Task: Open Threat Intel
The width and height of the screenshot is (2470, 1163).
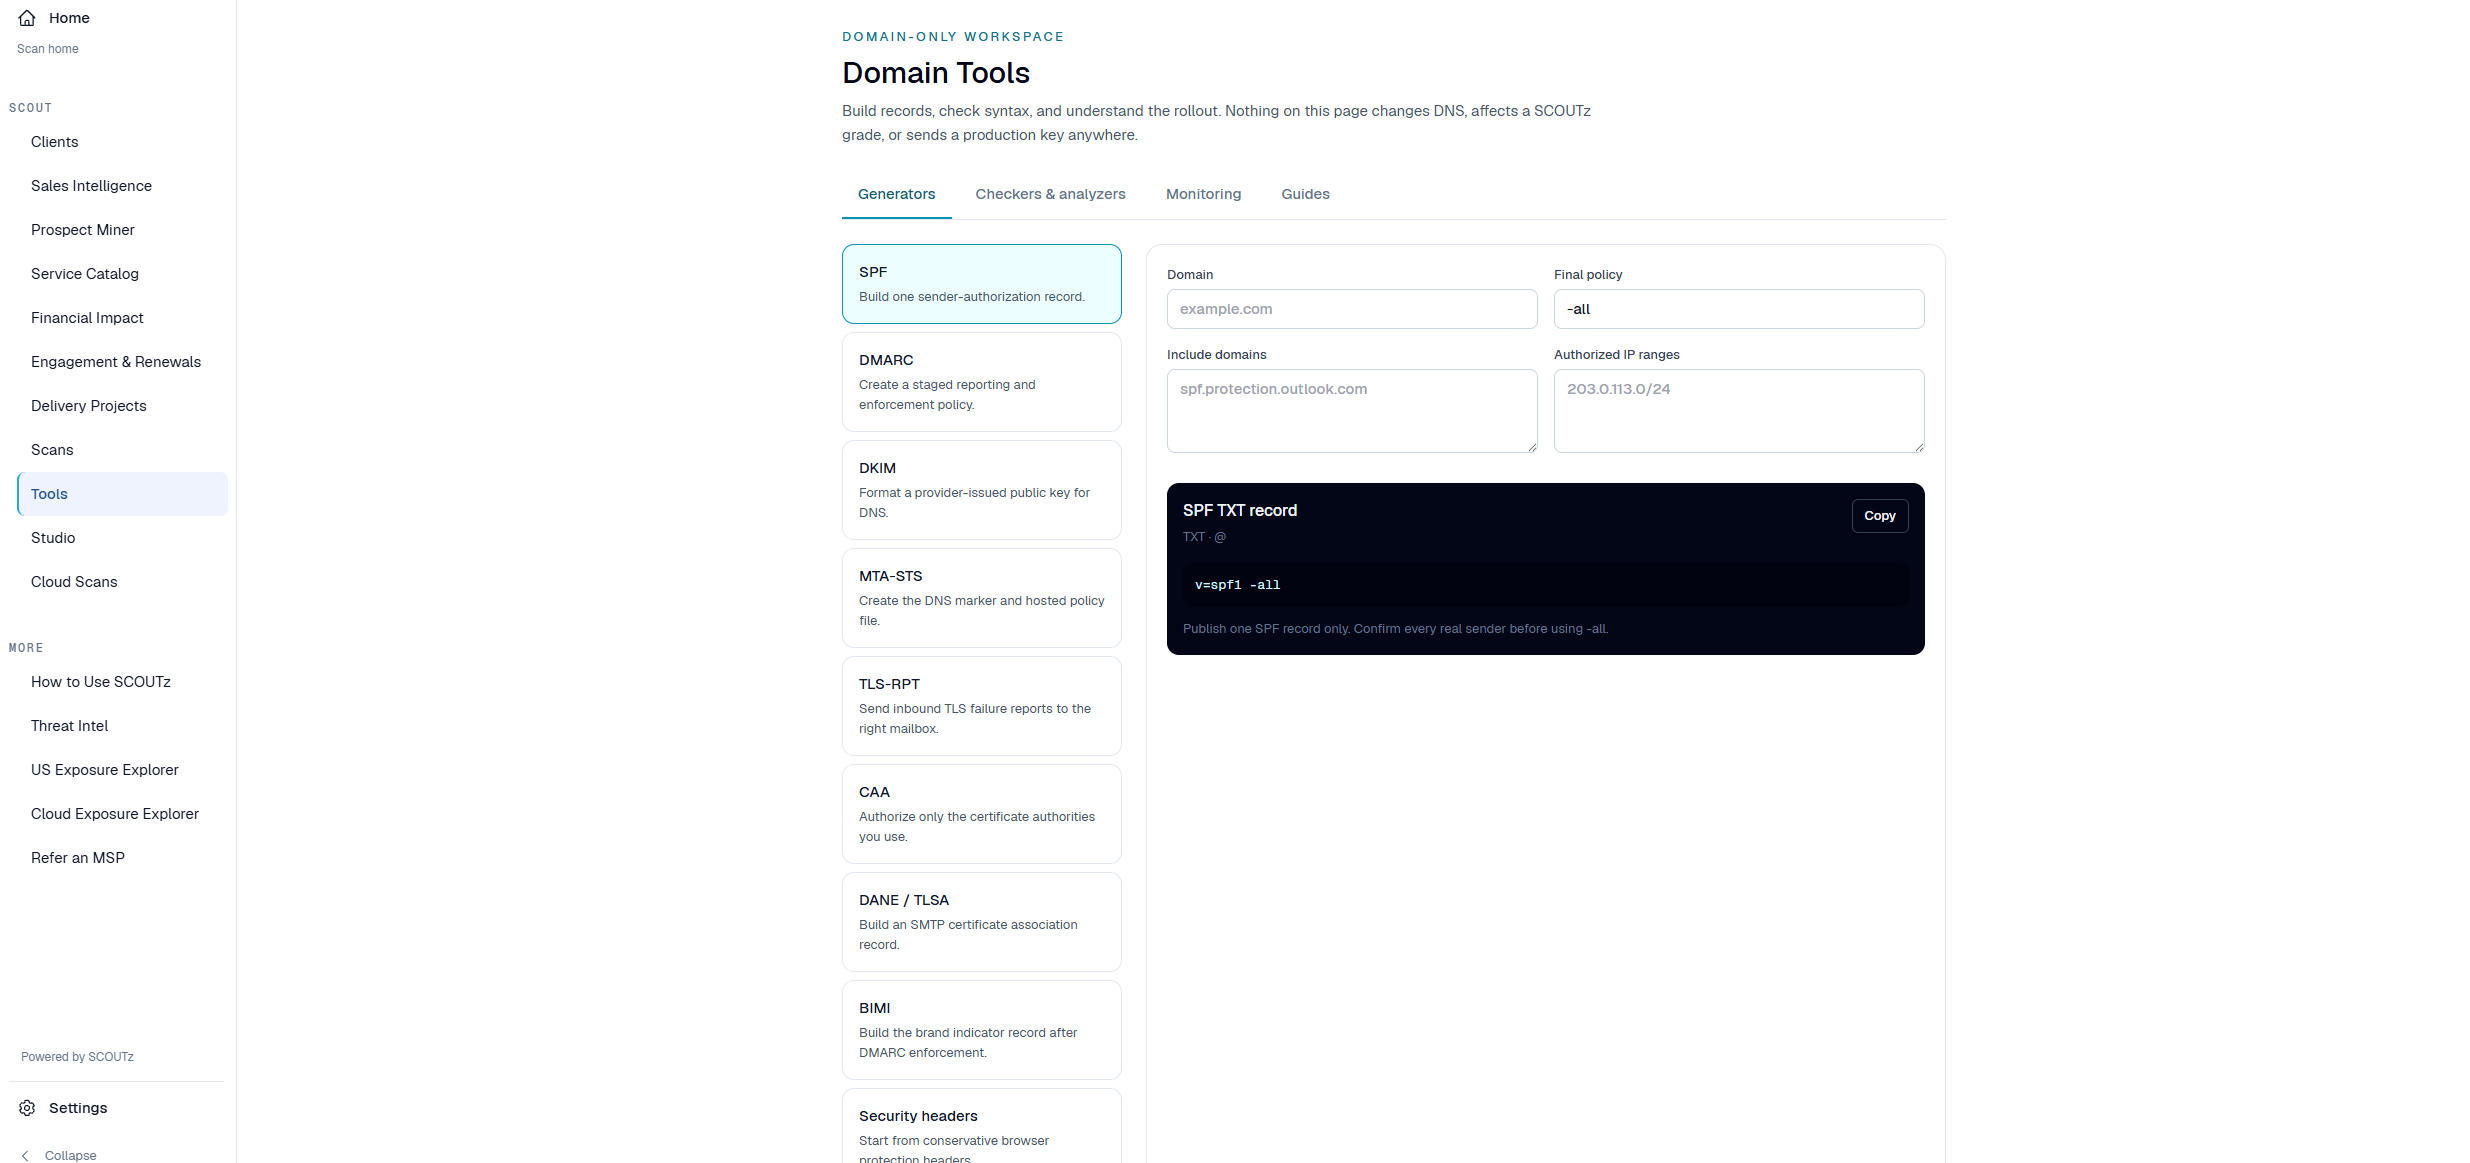Action: 122,726
